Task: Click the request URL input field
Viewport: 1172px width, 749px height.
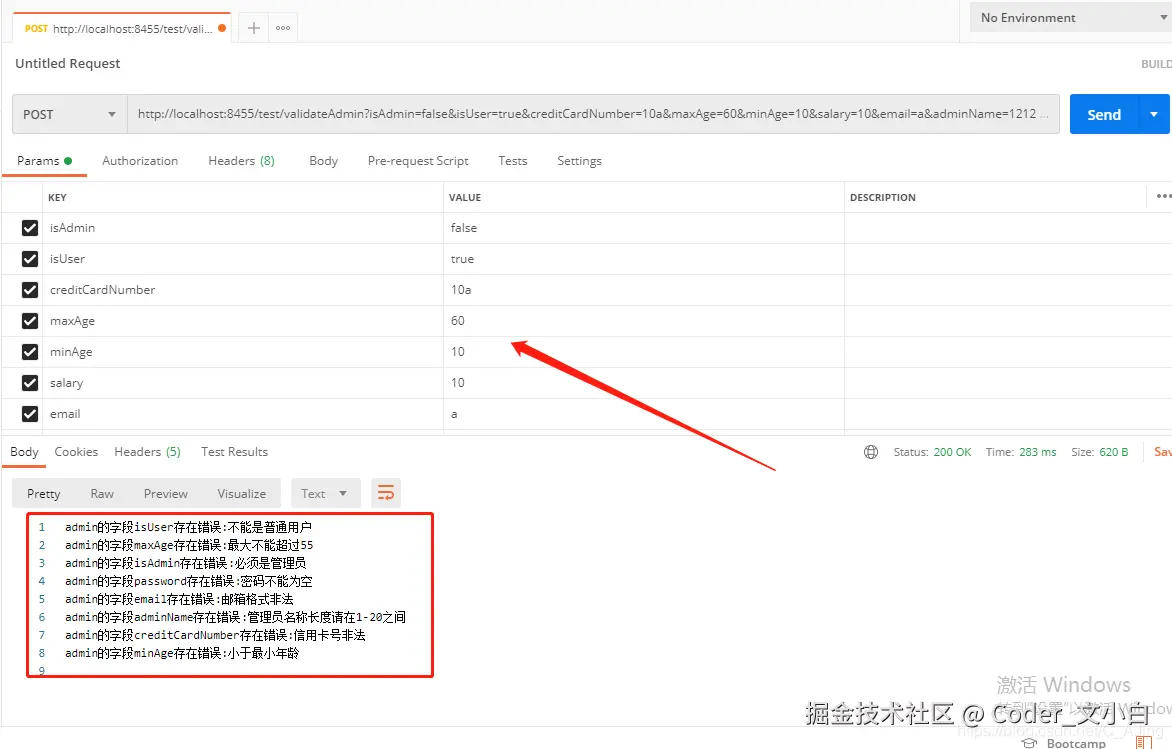Action: click(x=593, y=114)
